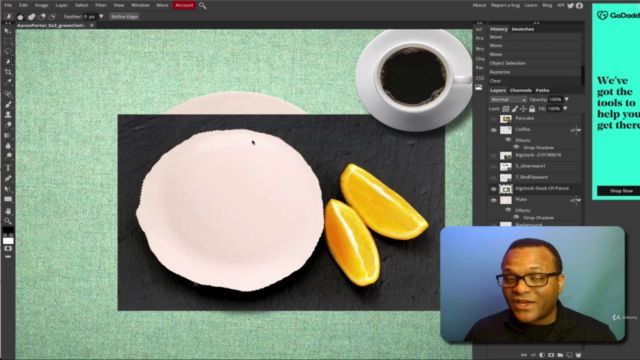Image resolution: width=640 pixels, height=360 pixels.
Task: Hide the Plate layer
Action: 493,200
